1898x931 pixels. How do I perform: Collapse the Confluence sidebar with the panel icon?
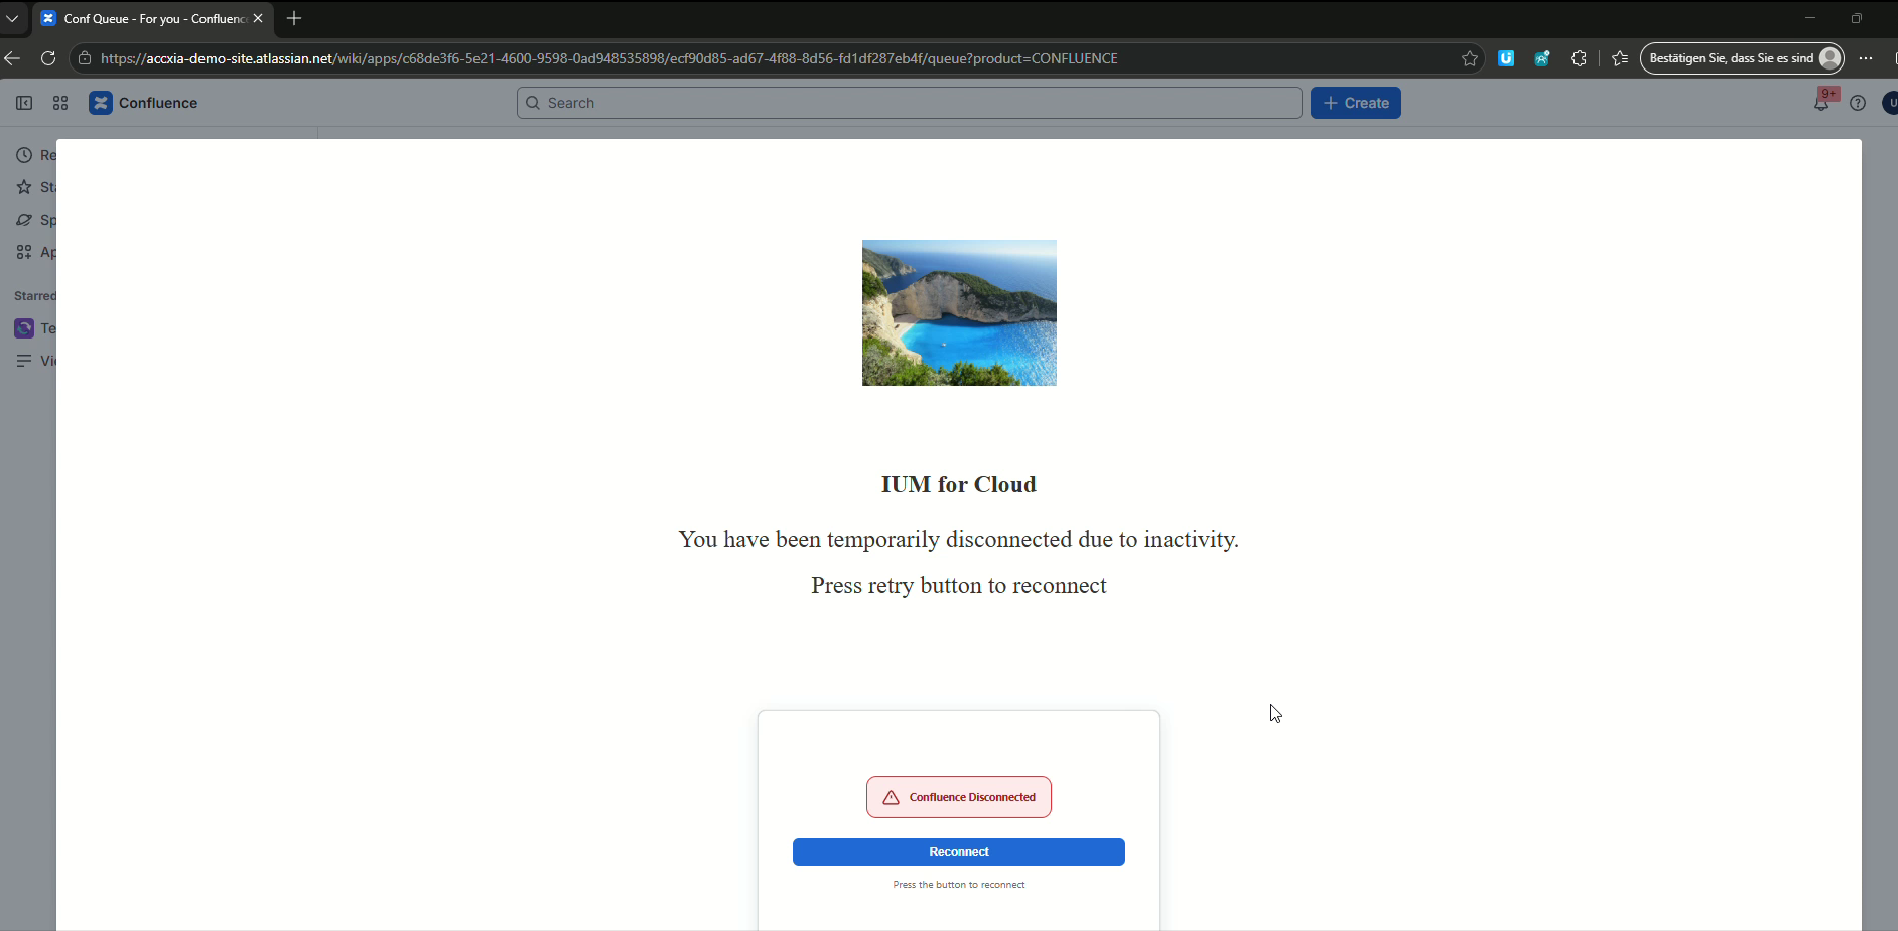[x=24, y=103]
